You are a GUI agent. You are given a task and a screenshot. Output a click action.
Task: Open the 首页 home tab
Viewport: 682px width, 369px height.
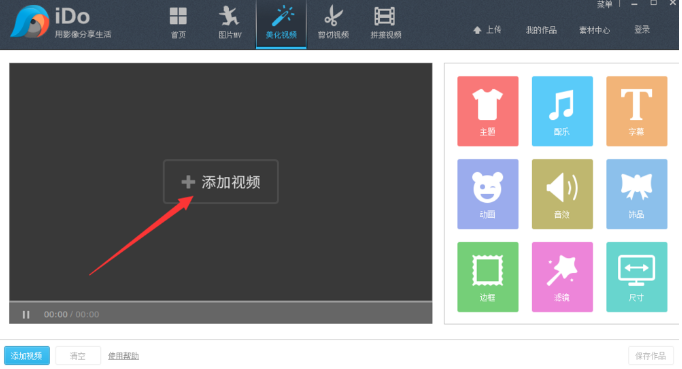click(x=178, y=23)
